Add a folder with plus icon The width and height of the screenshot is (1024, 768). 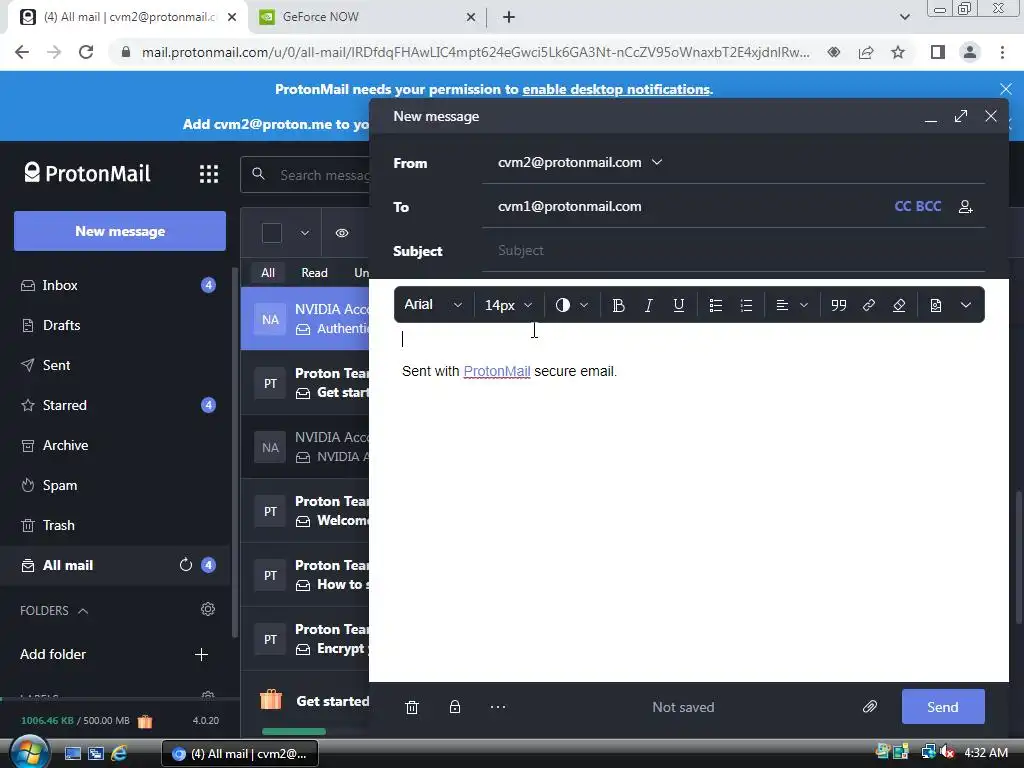pos(201,654)
